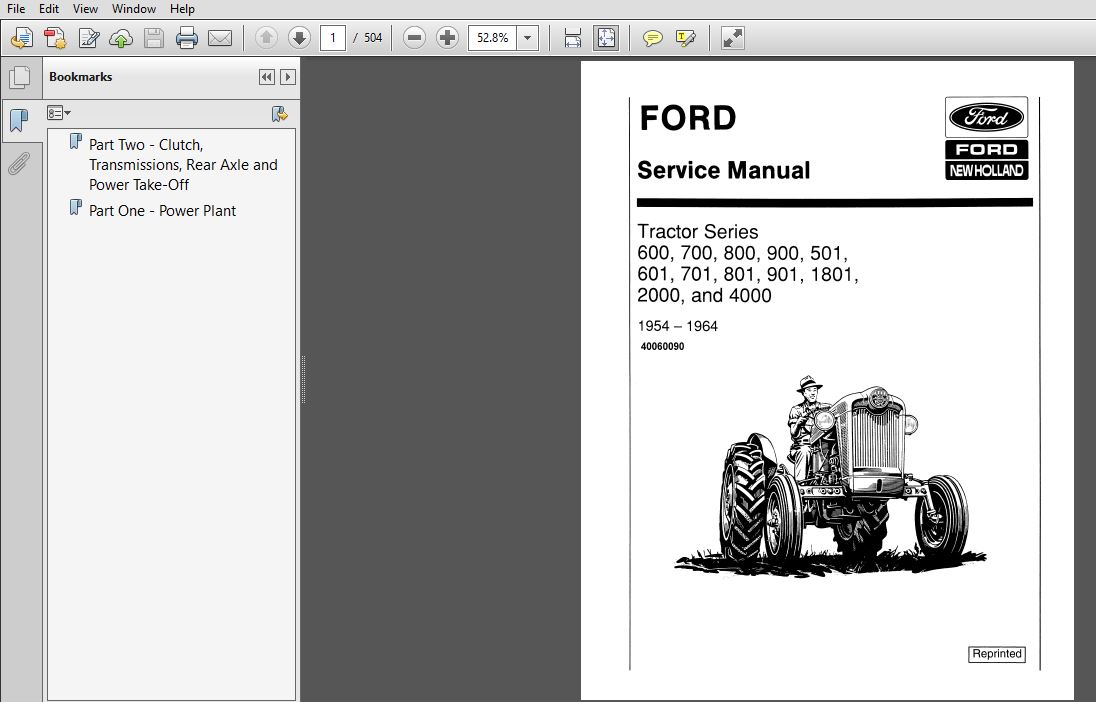Enter read mode with expand arrows icon
Image resolution: width=1096 pixels, height=702 pixels.
click(733, 38)
